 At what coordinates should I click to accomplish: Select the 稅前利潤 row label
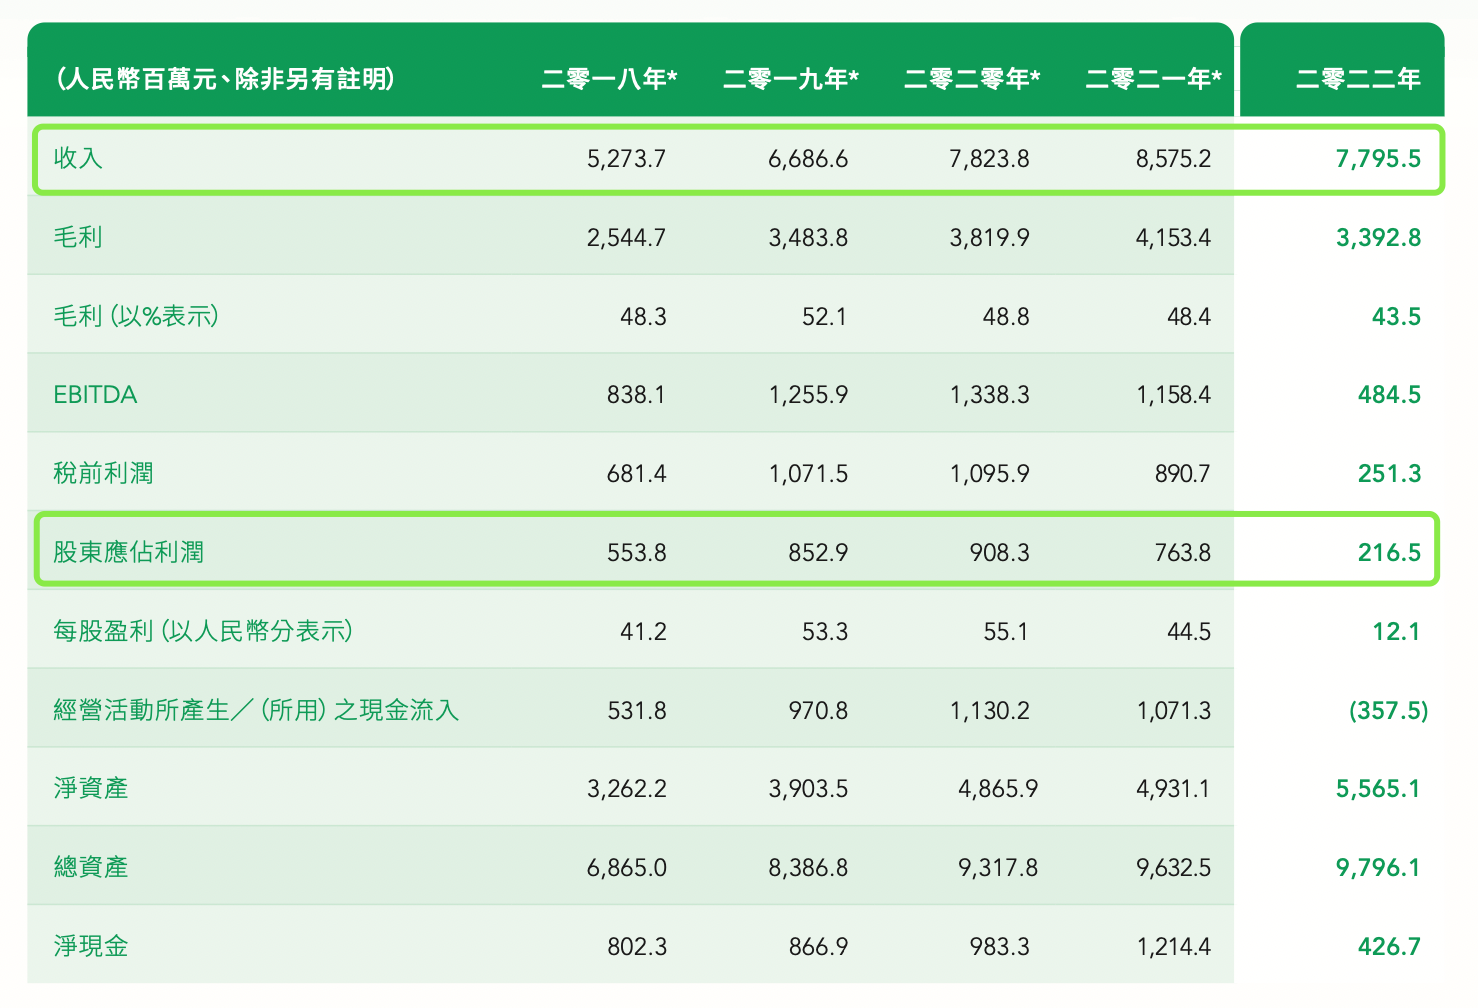point(103,473)
